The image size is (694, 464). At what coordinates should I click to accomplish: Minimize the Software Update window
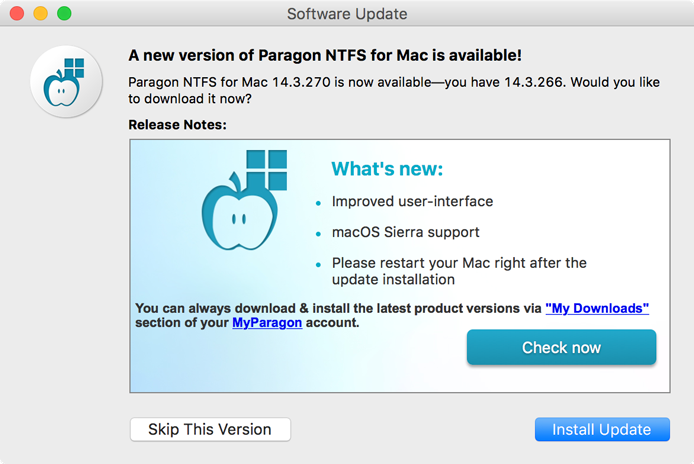(40, 14)
